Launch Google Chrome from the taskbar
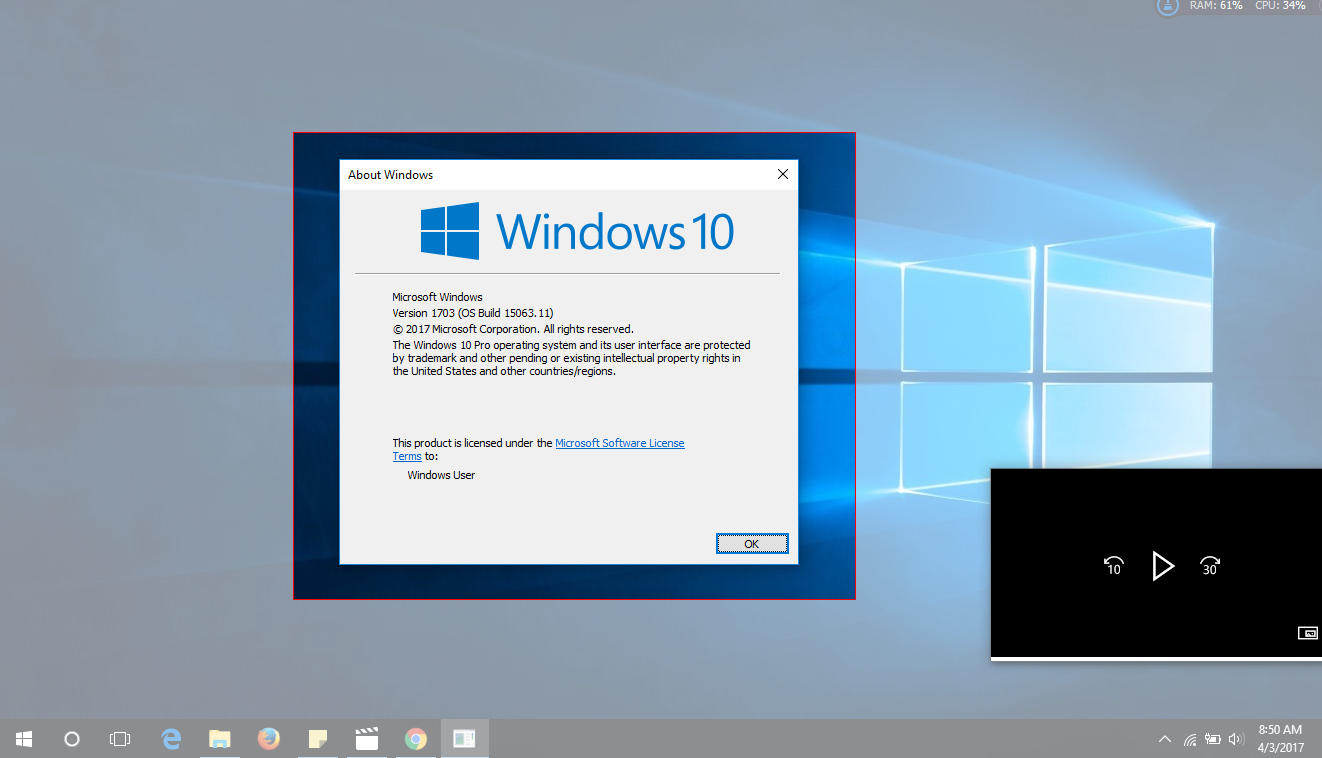This screenshot has height=758, width=1322. pyautogui.click(x=416, y=739)
